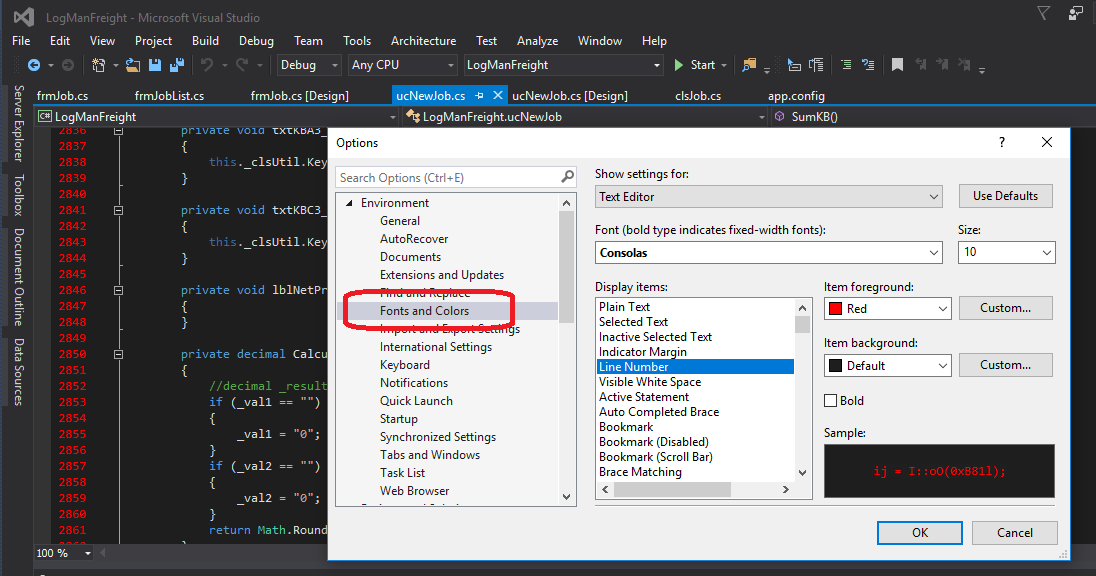Collapse the Environment tree node
Viewport: 1096px width, 576px height.
[349, 203]
